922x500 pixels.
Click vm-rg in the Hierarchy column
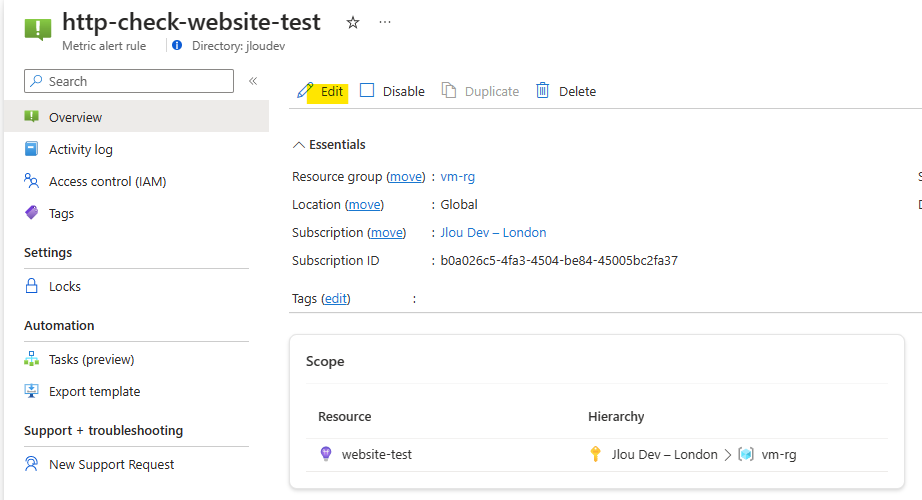coord(779,454)
